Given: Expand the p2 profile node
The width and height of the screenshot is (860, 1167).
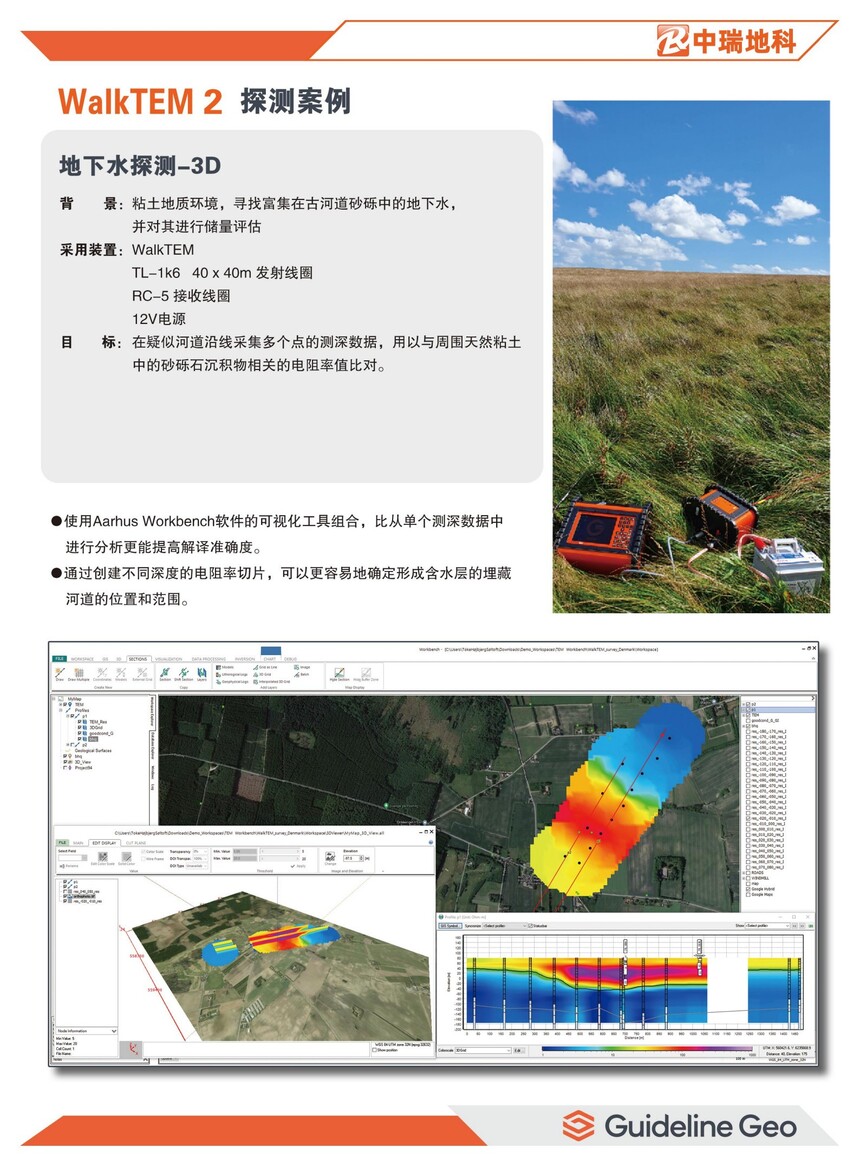Looking at the screenshot, I should point(68,744).
